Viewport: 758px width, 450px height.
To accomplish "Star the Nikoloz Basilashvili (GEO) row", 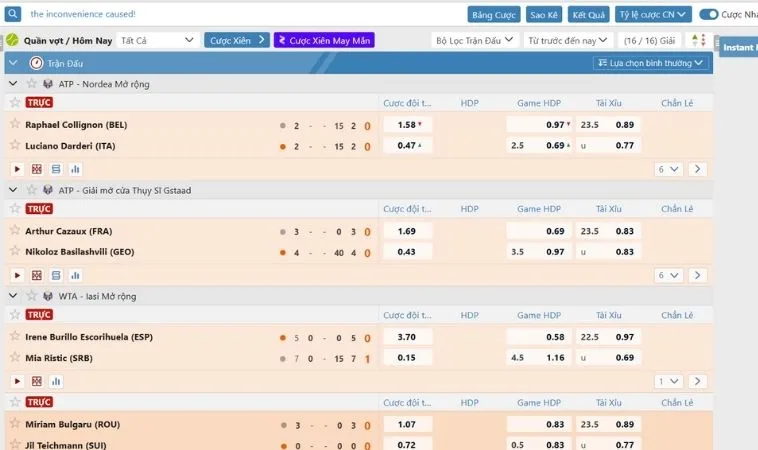I will coord(15,251).
